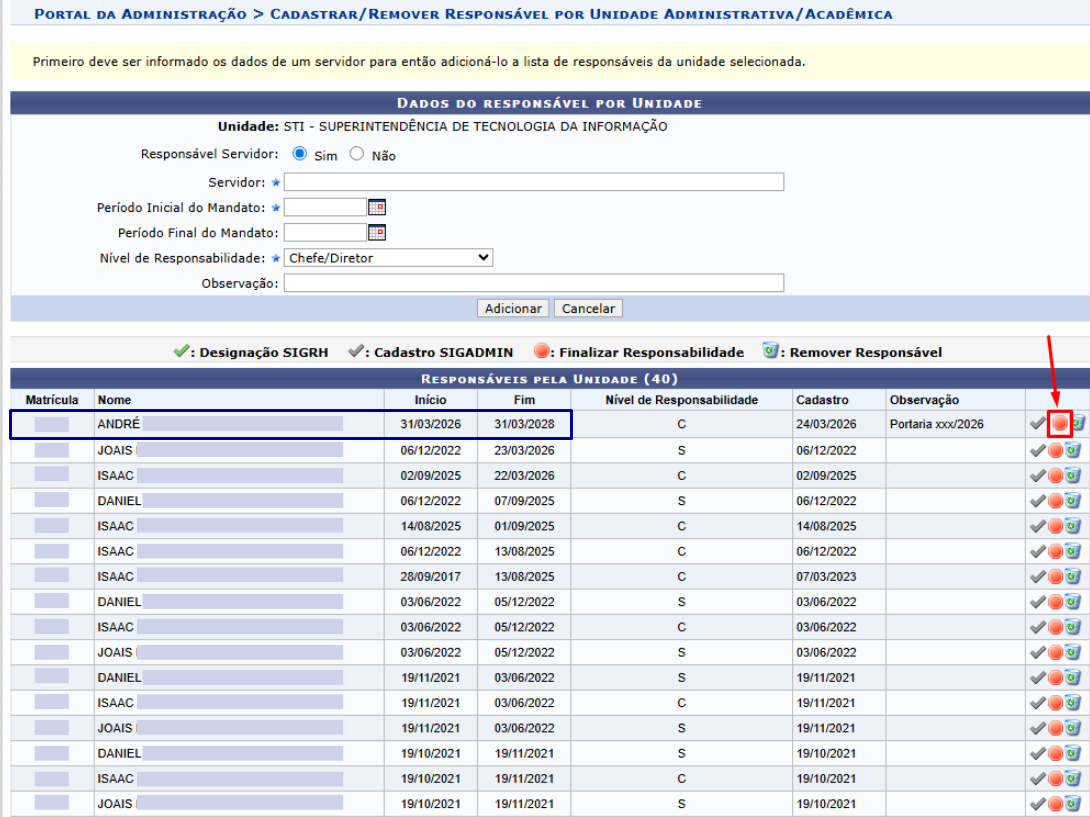Click into the Observação input field
The width and height of the screenshot is (1090, 817).
click(533, 283)
